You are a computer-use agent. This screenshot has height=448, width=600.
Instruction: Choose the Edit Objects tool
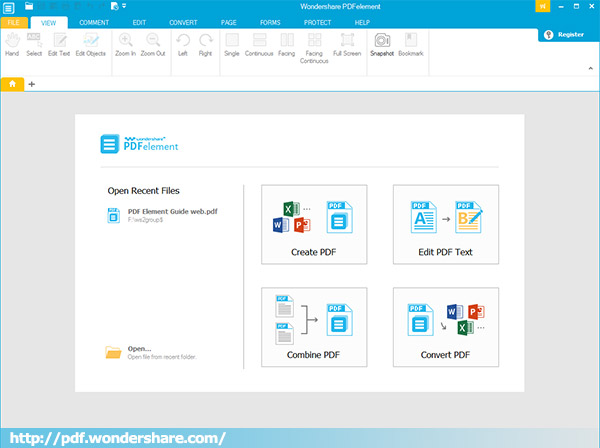coord(90,45)
